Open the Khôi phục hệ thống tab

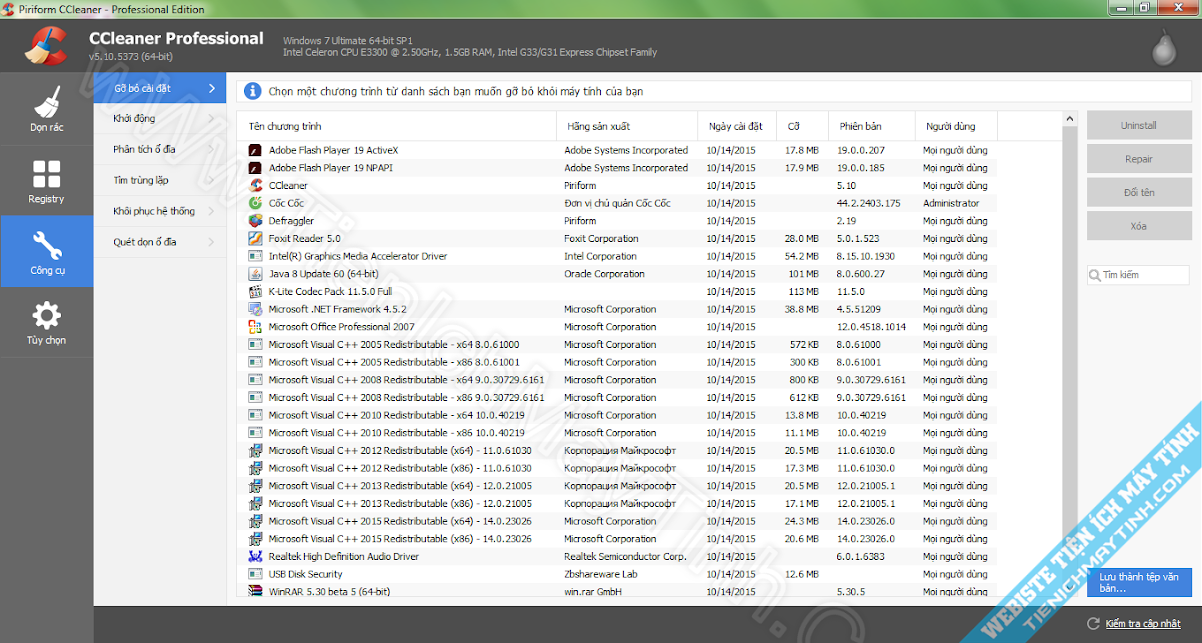point(160,211)
